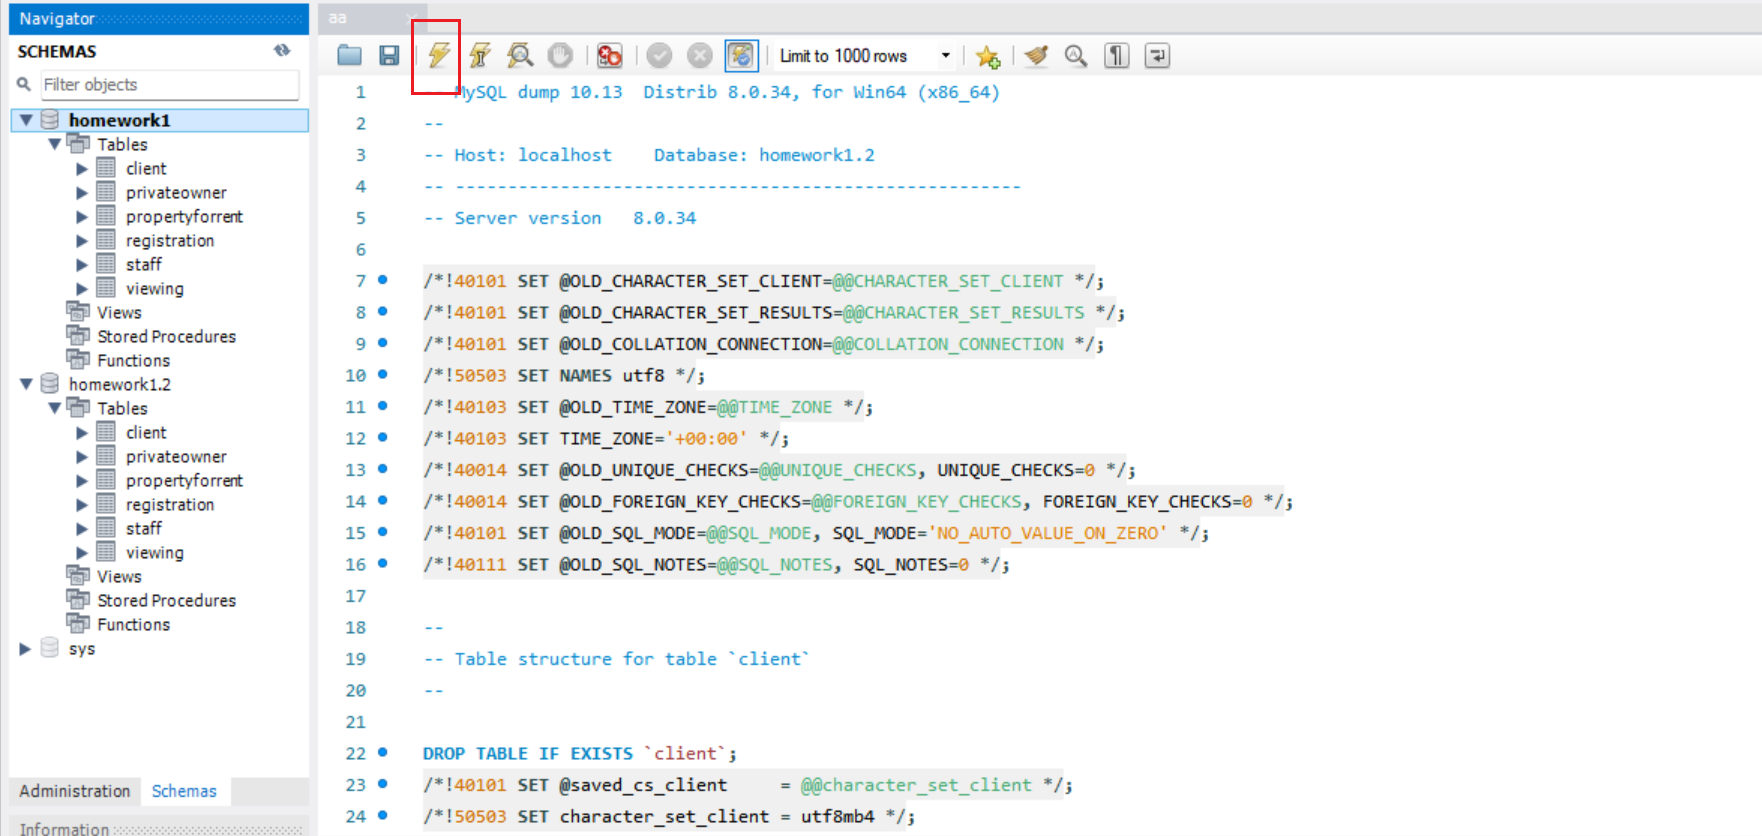Click the Navigator panel header
The height and width of the screenshot is (836, 1762).
point(159,18)
